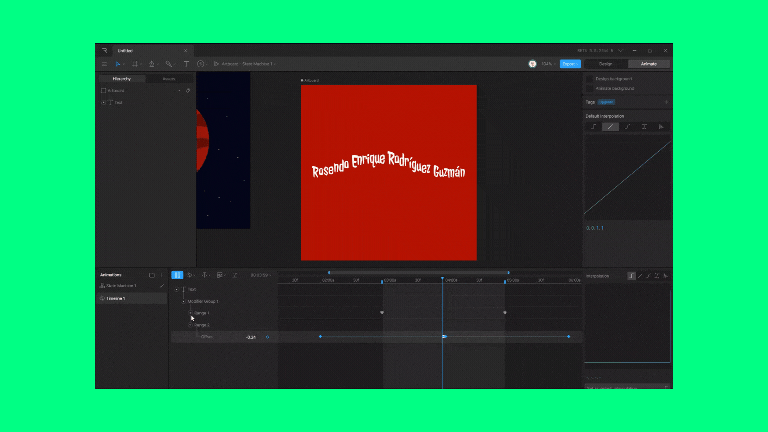
Task: Toggle Display background checkbox
Action: point(589,78)
